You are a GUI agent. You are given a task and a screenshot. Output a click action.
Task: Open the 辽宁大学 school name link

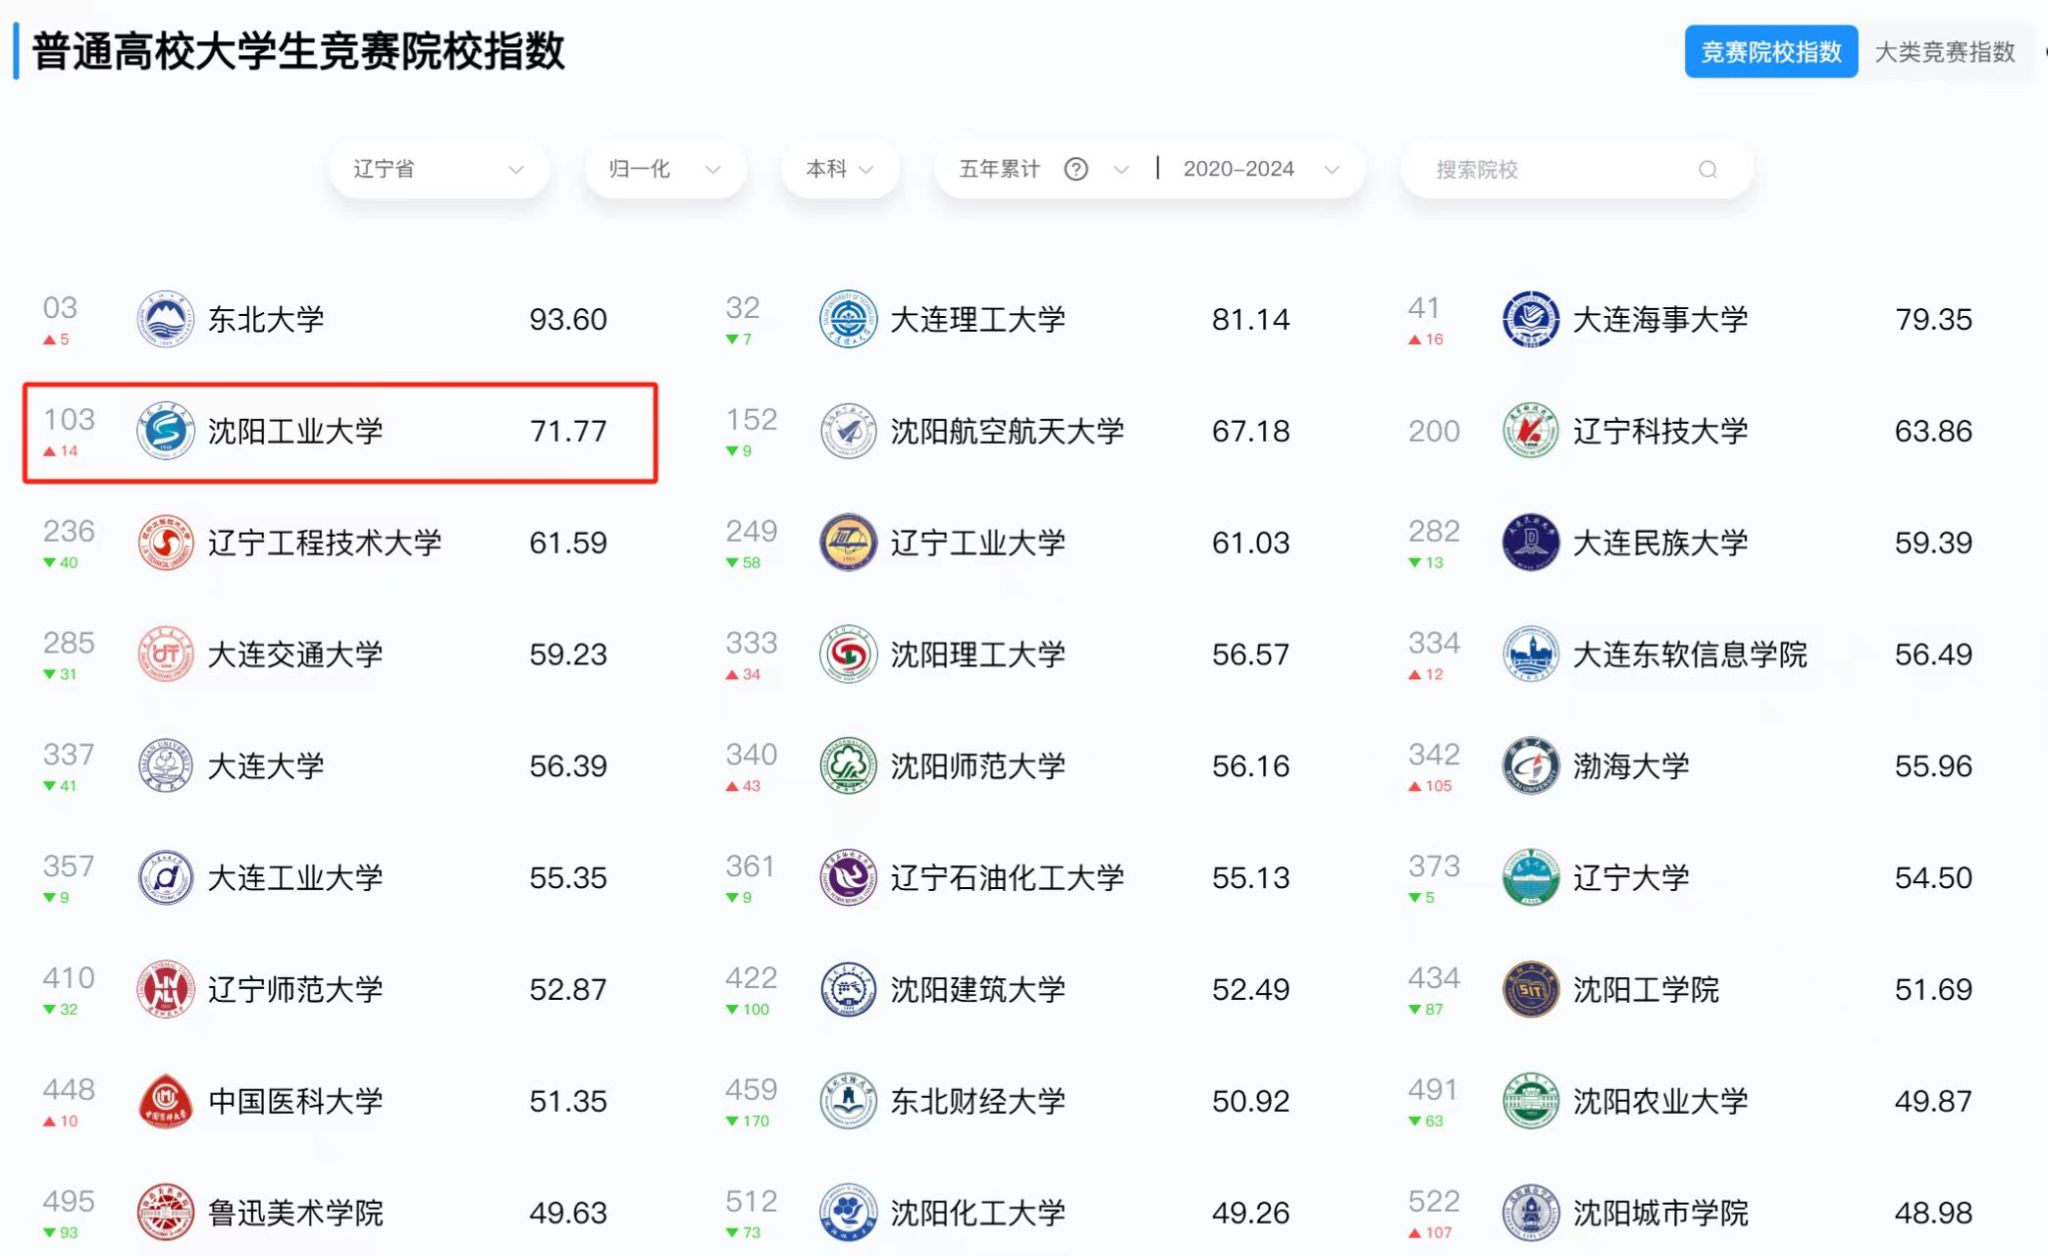pyautogui.click(x=1630, y=878)
